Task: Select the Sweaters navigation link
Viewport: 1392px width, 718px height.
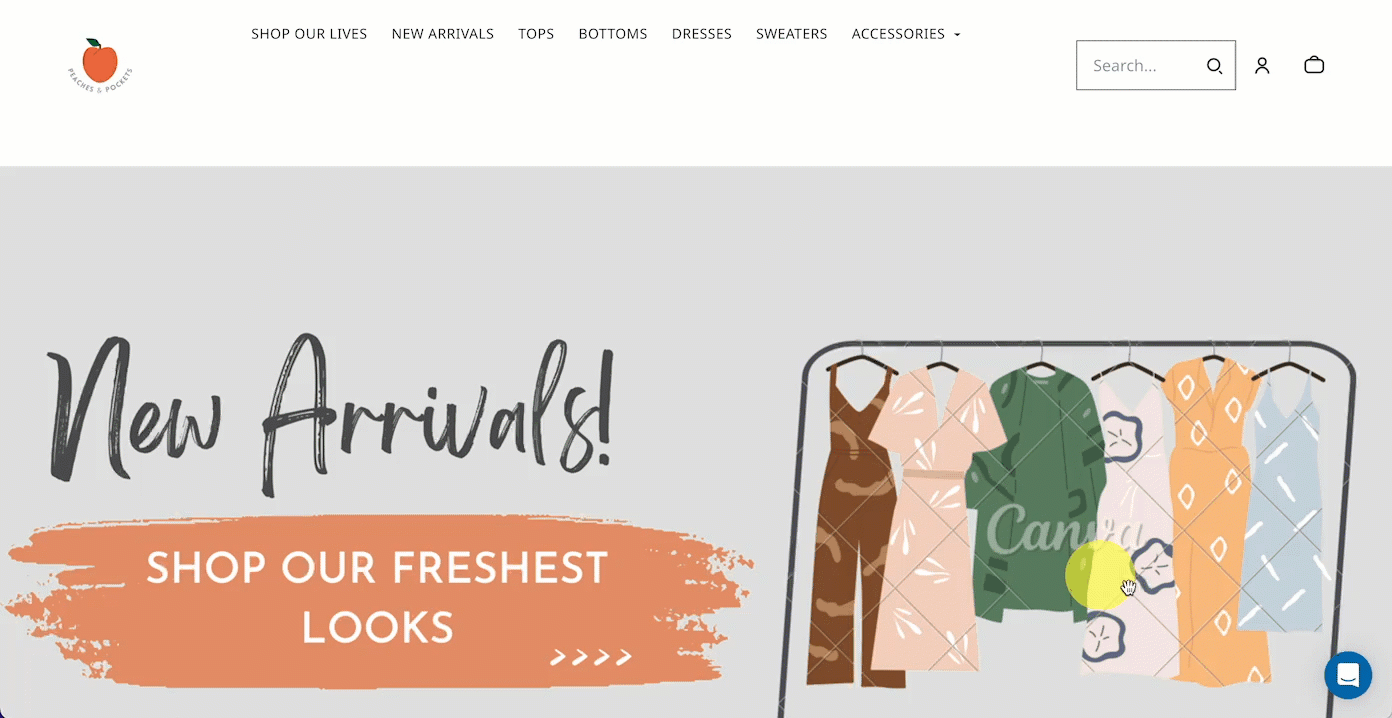Action: (792, 34)
